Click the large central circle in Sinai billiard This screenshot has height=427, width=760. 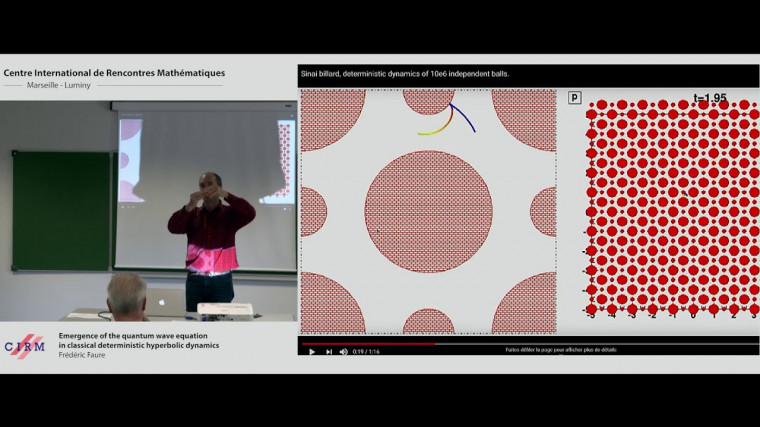click(428, 212)
